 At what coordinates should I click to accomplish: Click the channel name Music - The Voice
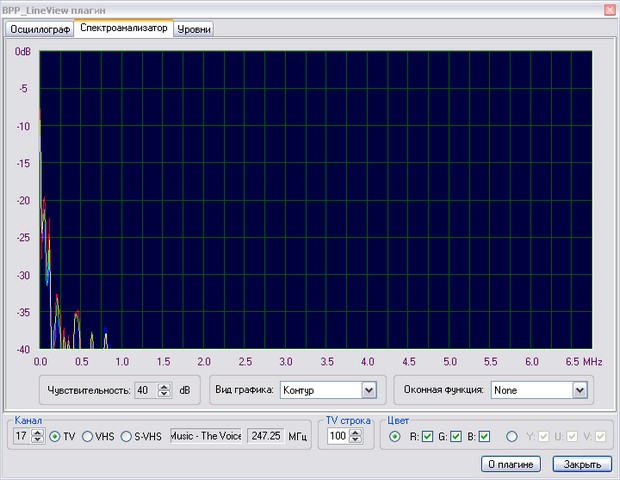point(206,436)
